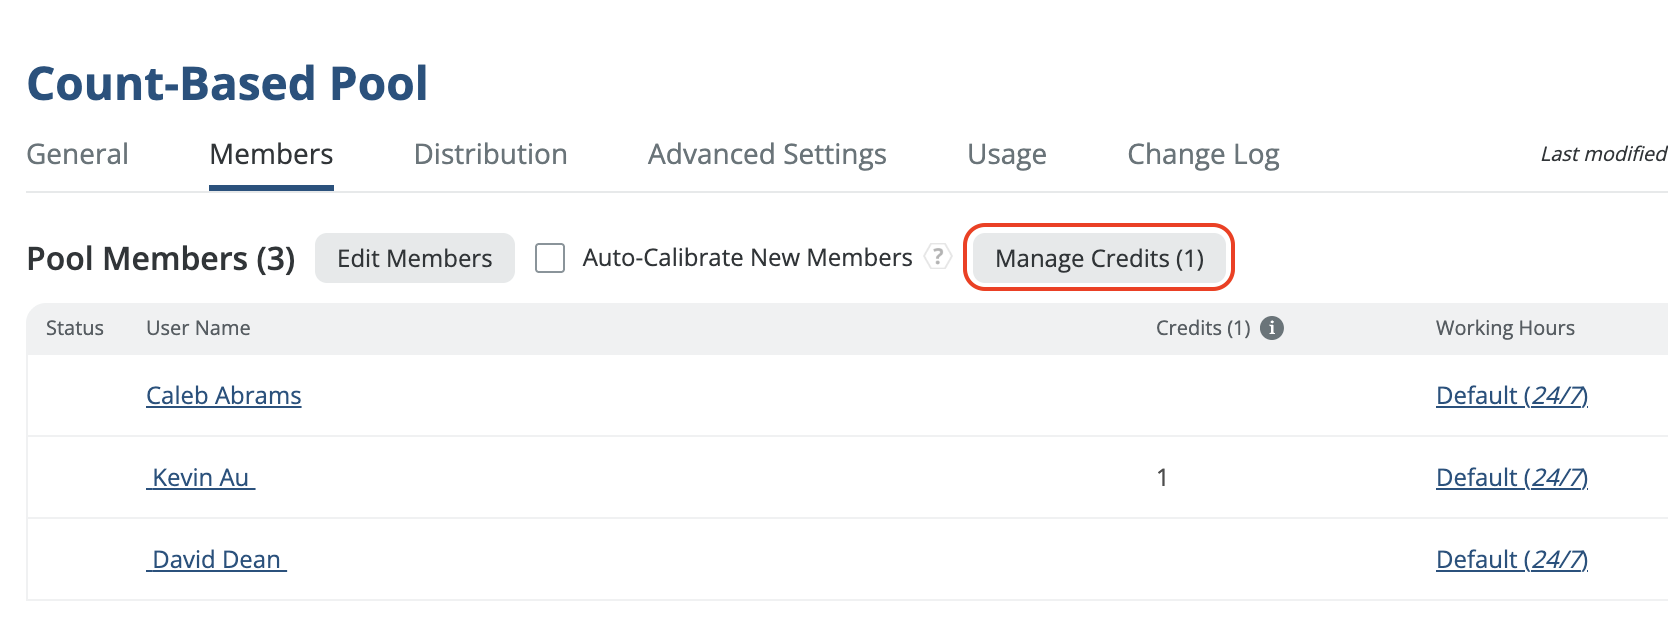Open the General tab
1668x622 pixels.
click(x=77, y=154)
